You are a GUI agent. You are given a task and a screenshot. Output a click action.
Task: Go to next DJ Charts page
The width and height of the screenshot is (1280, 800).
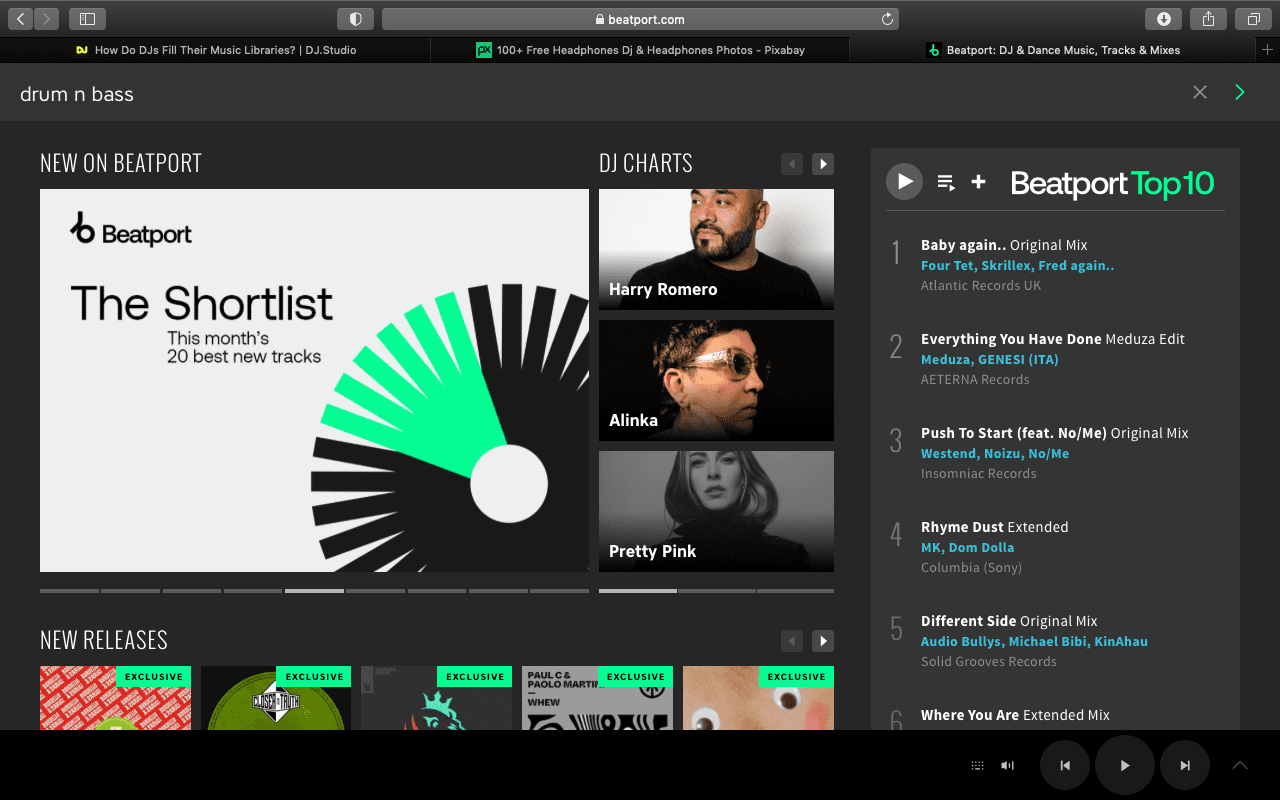point(823,164)
